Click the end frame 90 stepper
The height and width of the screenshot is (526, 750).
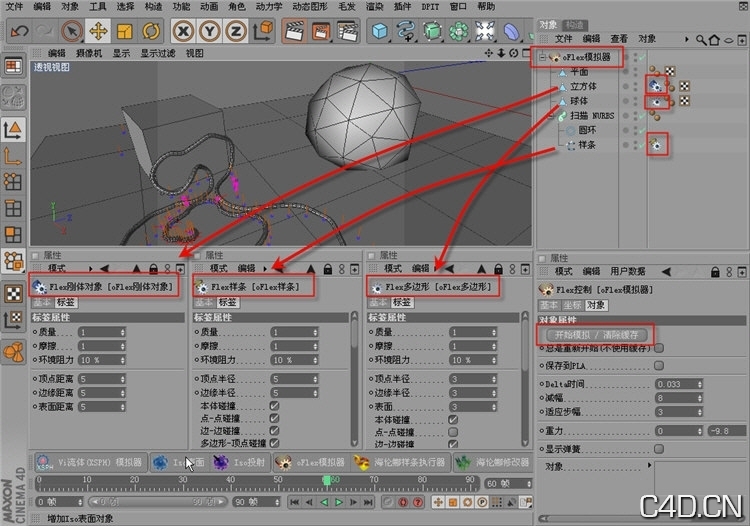point(277,502)
